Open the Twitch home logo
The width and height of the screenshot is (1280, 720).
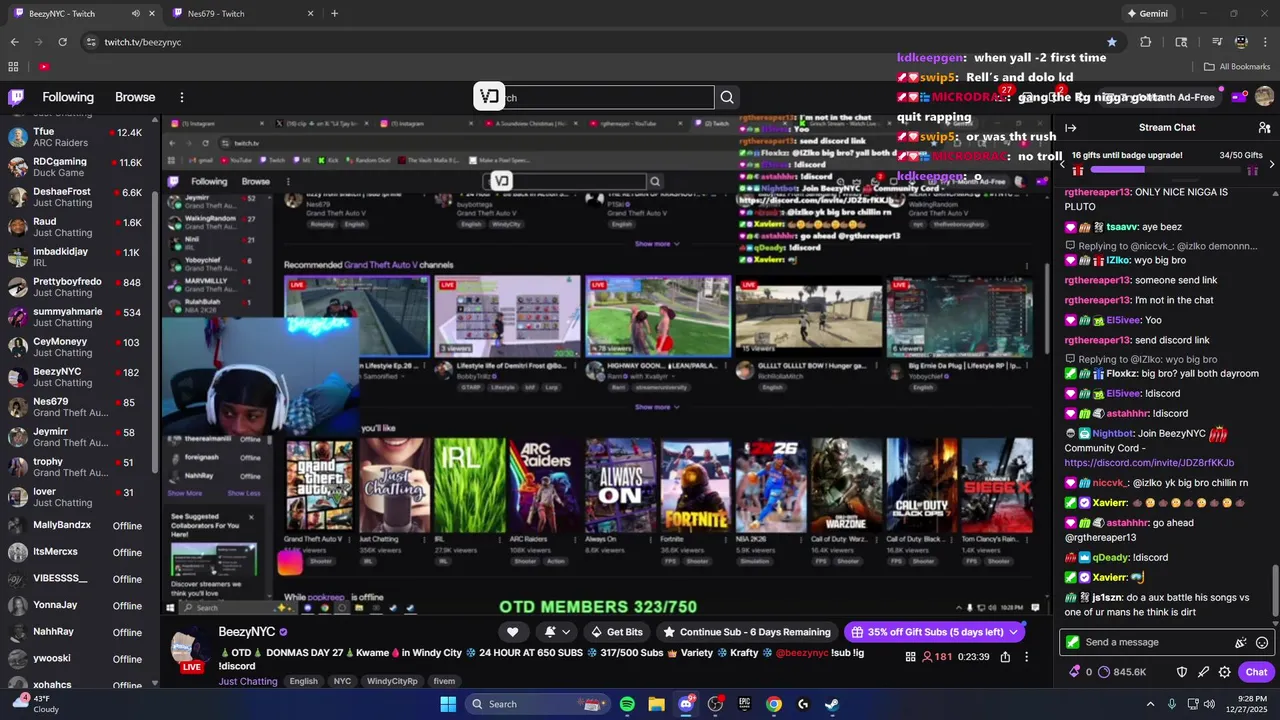coord(16,97)
